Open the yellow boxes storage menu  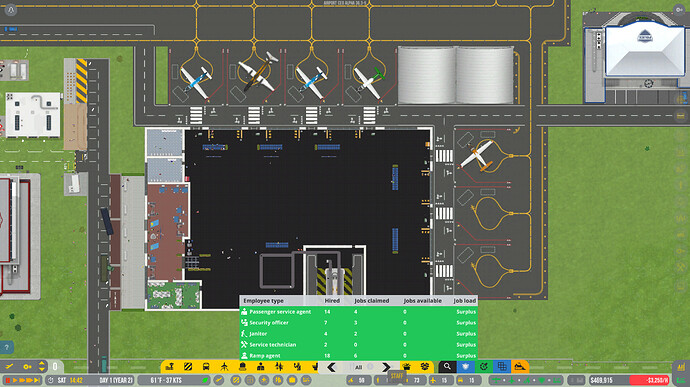click(x=425, y=367)
